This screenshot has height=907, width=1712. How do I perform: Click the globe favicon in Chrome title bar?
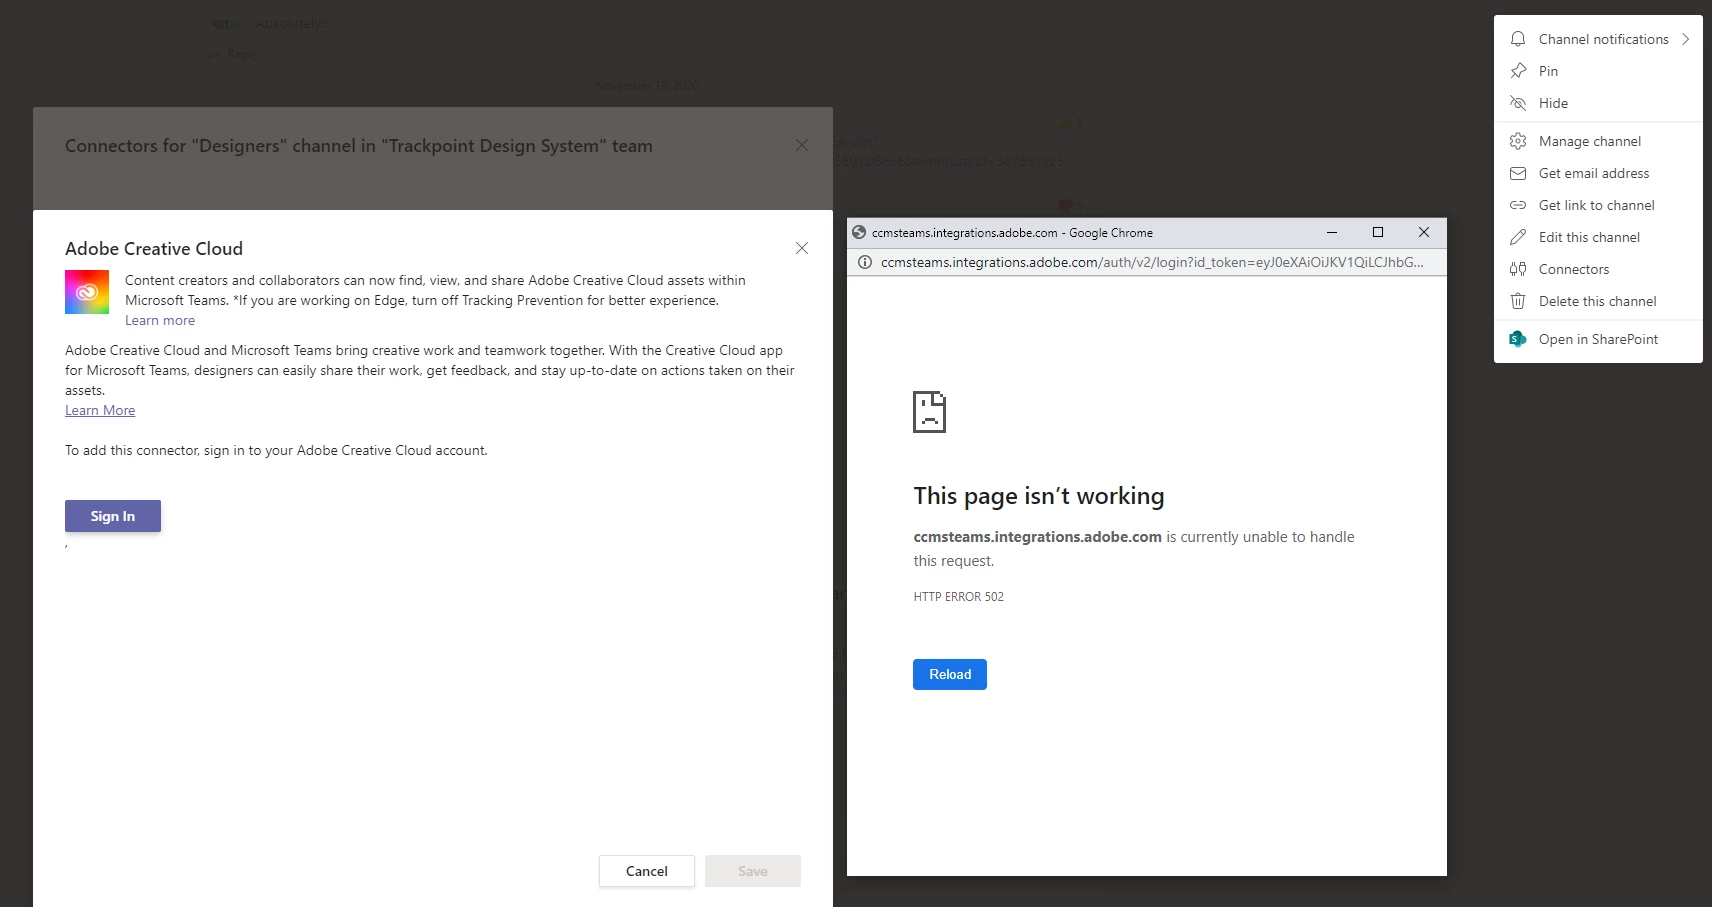859,232
